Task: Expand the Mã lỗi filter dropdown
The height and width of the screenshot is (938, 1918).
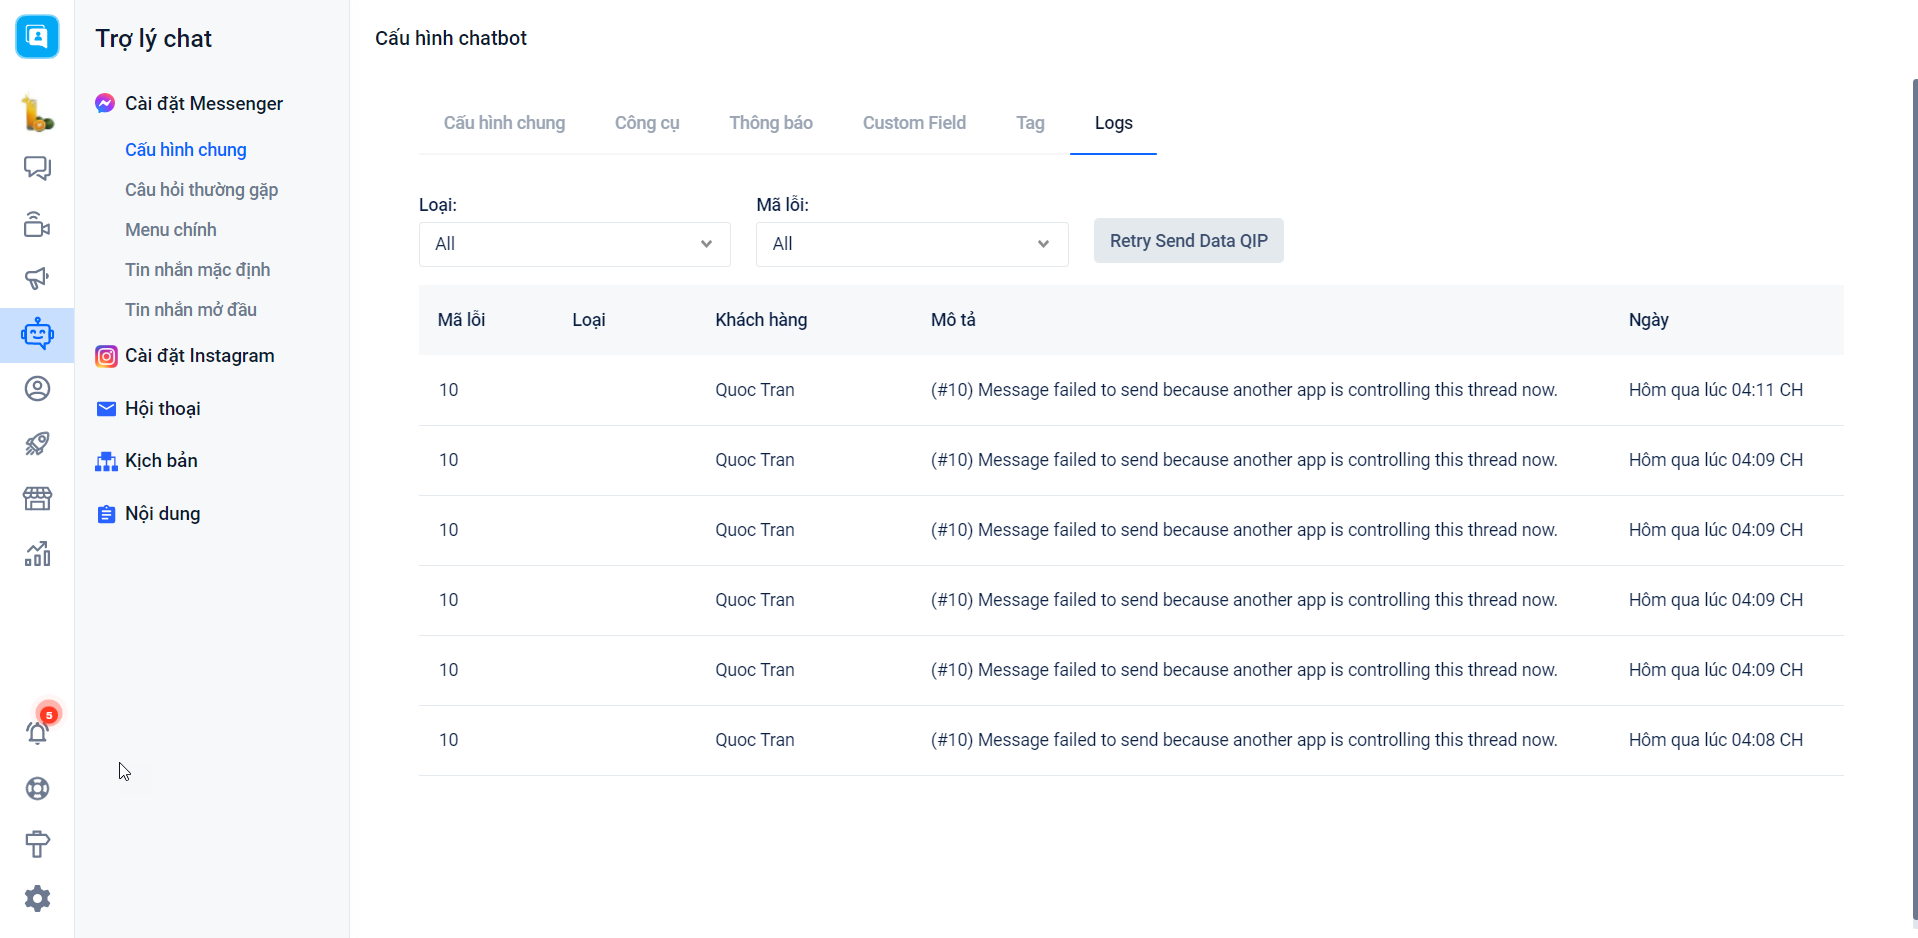Action: coord(911,244)
